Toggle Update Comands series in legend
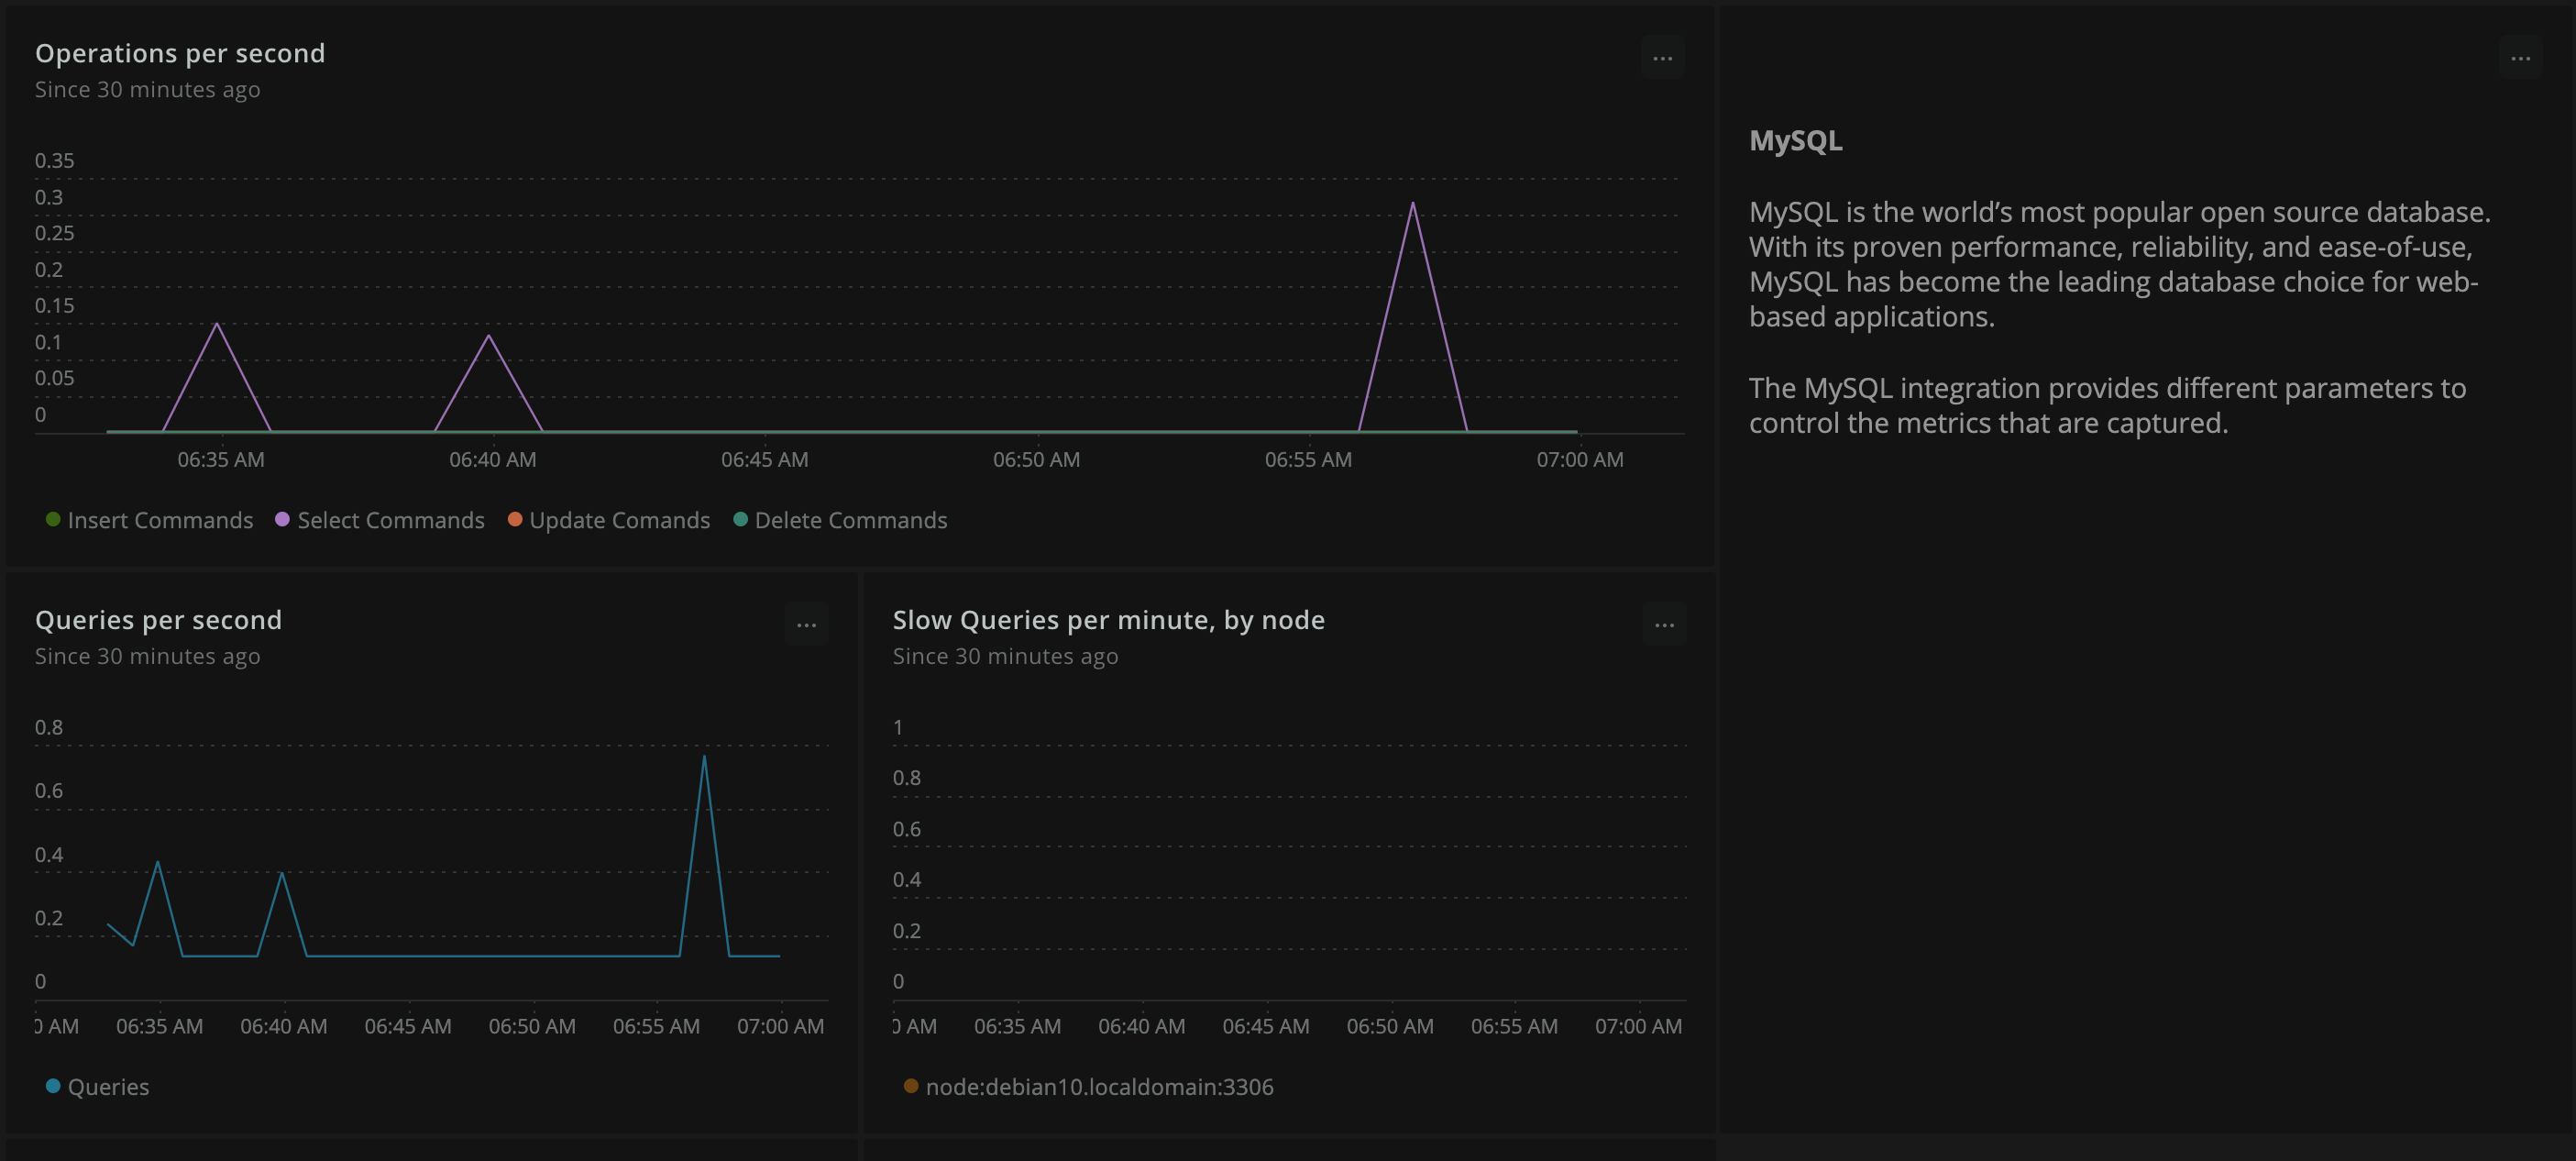The height and width of the screenshot is (1161, 2576). point(619,520)
